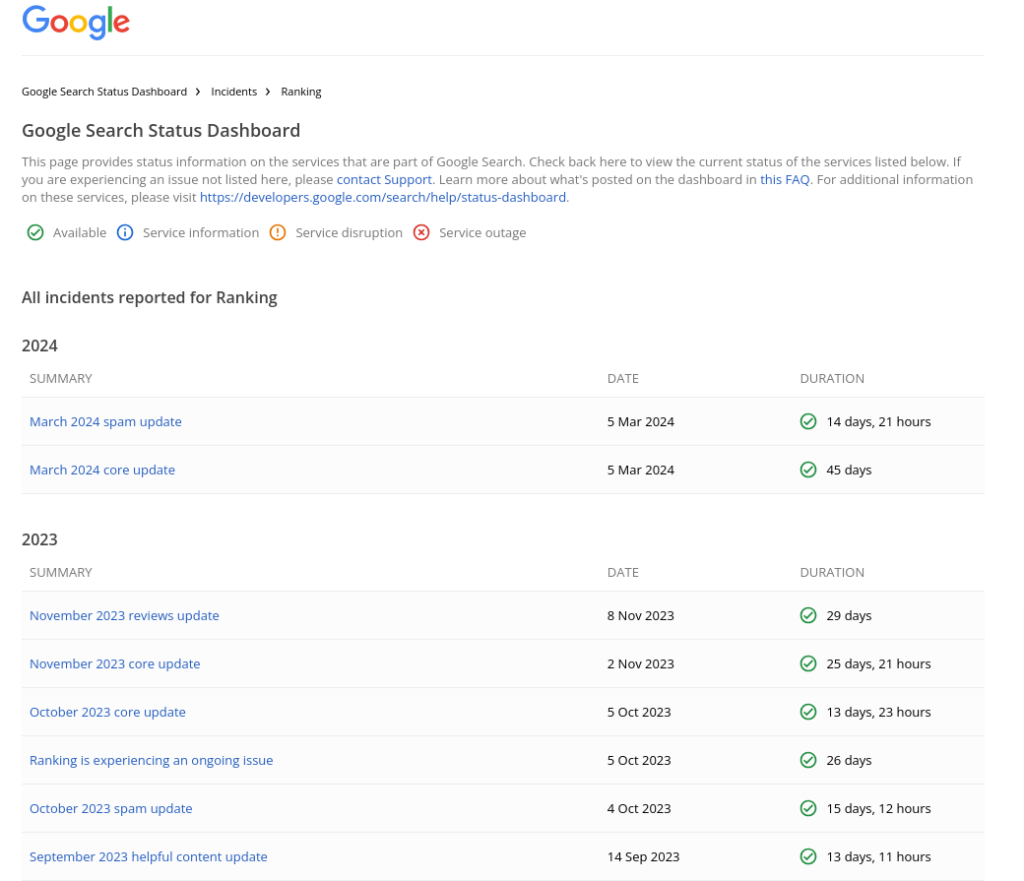Select the Ranking breadcrumb item
This screenshot has height=881, width=1024.
pyautogui.click(x=300, y=91)
